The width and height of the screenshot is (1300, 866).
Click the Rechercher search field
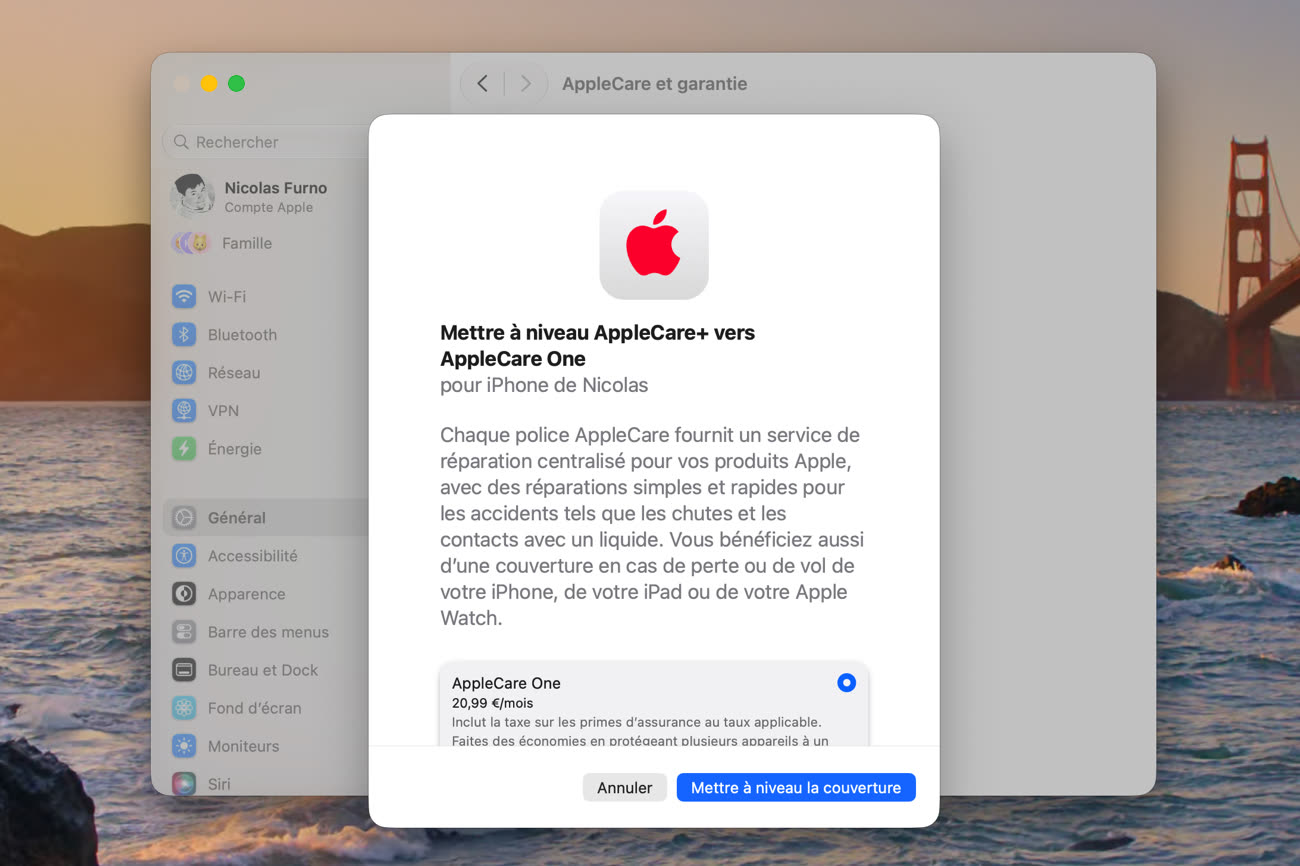pos(266,142)
